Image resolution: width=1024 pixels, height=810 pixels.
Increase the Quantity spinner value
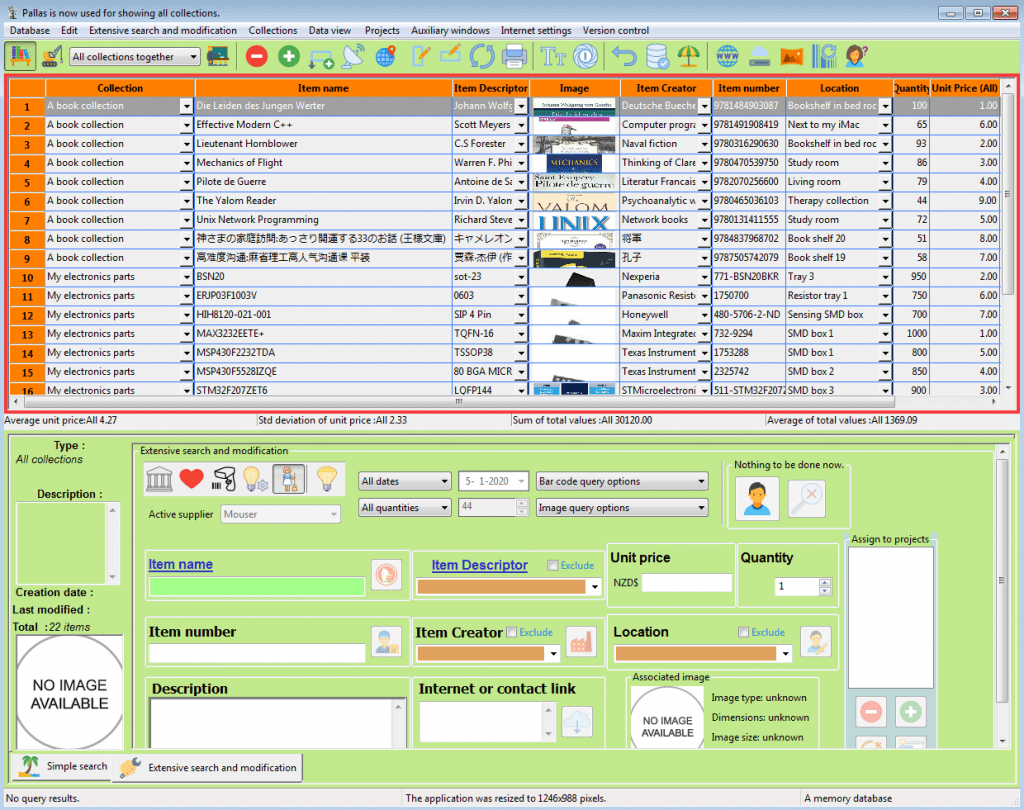click(825, 583)
